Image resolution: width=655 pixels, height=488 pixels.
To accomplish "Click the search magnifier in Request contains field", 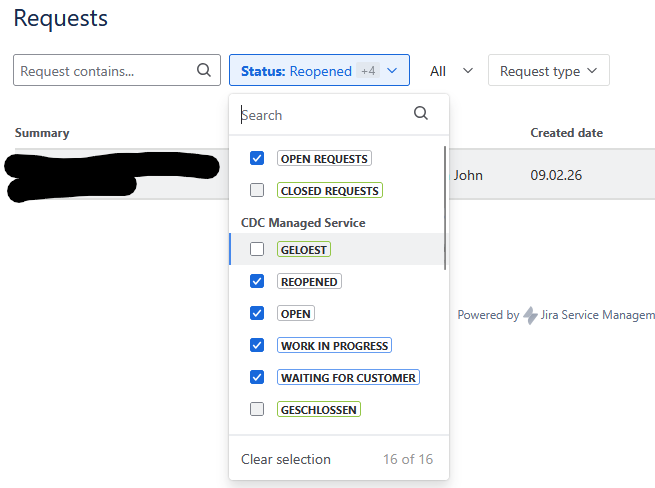I will [x=204, y=70].
